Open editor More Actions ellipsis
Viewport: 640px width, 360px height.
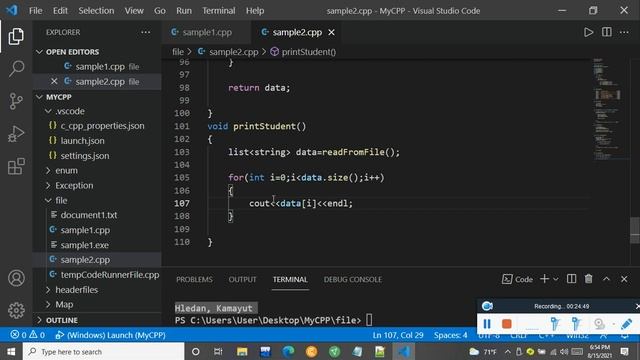[x=624, y=32]
